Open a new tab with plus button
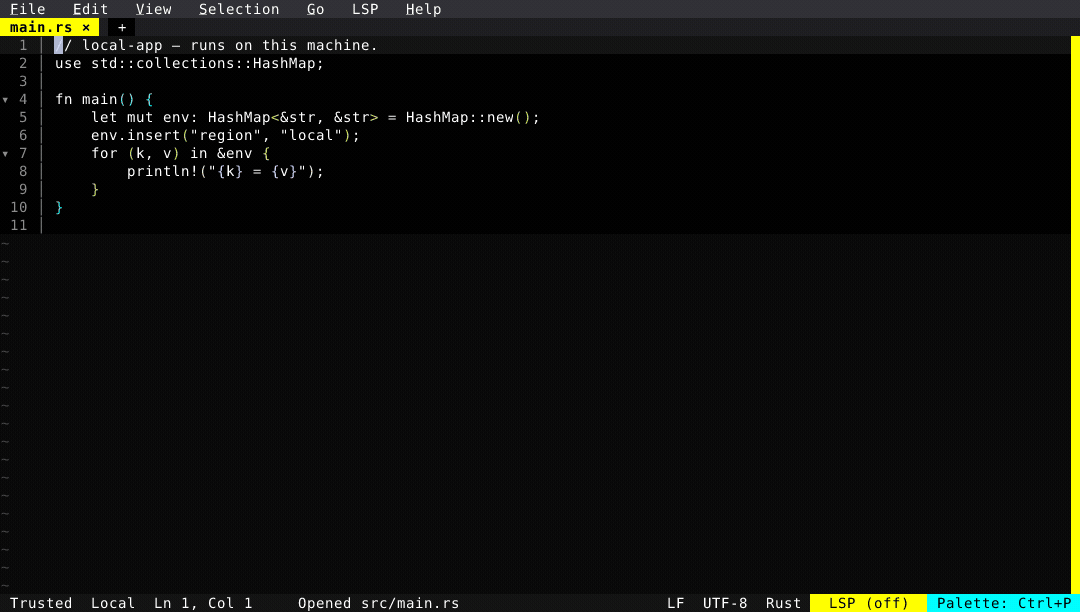The image size is (1080, 612). tap(122, 28)
